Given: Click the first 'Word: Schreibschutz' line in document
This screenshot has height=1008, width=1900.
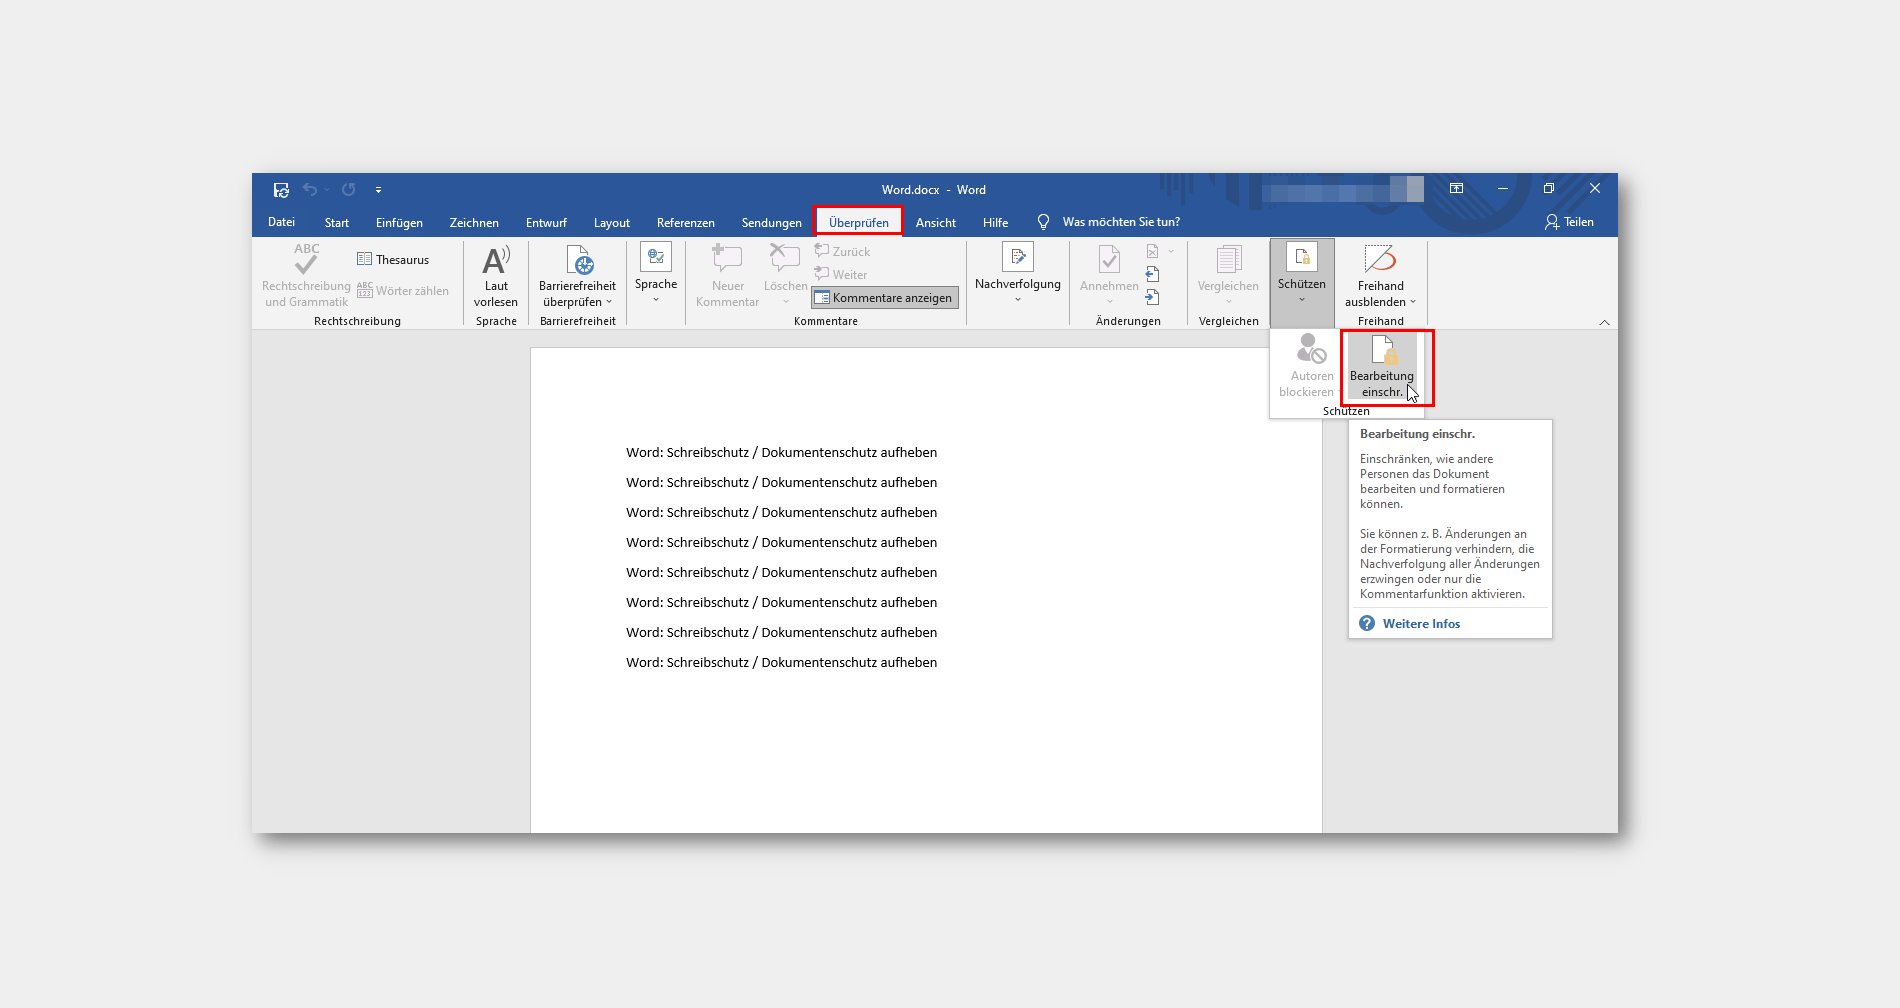Looking at the screenshot, I should pyautogui.click(x=781, y=453).
